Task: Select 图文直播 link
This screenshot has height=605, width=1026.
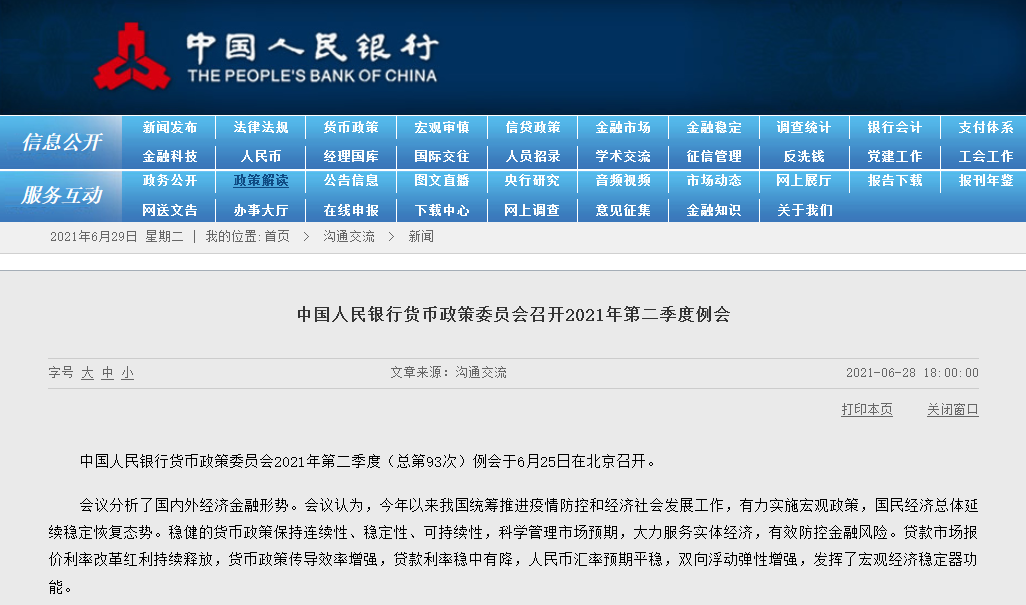Action: tap(442, 181)
